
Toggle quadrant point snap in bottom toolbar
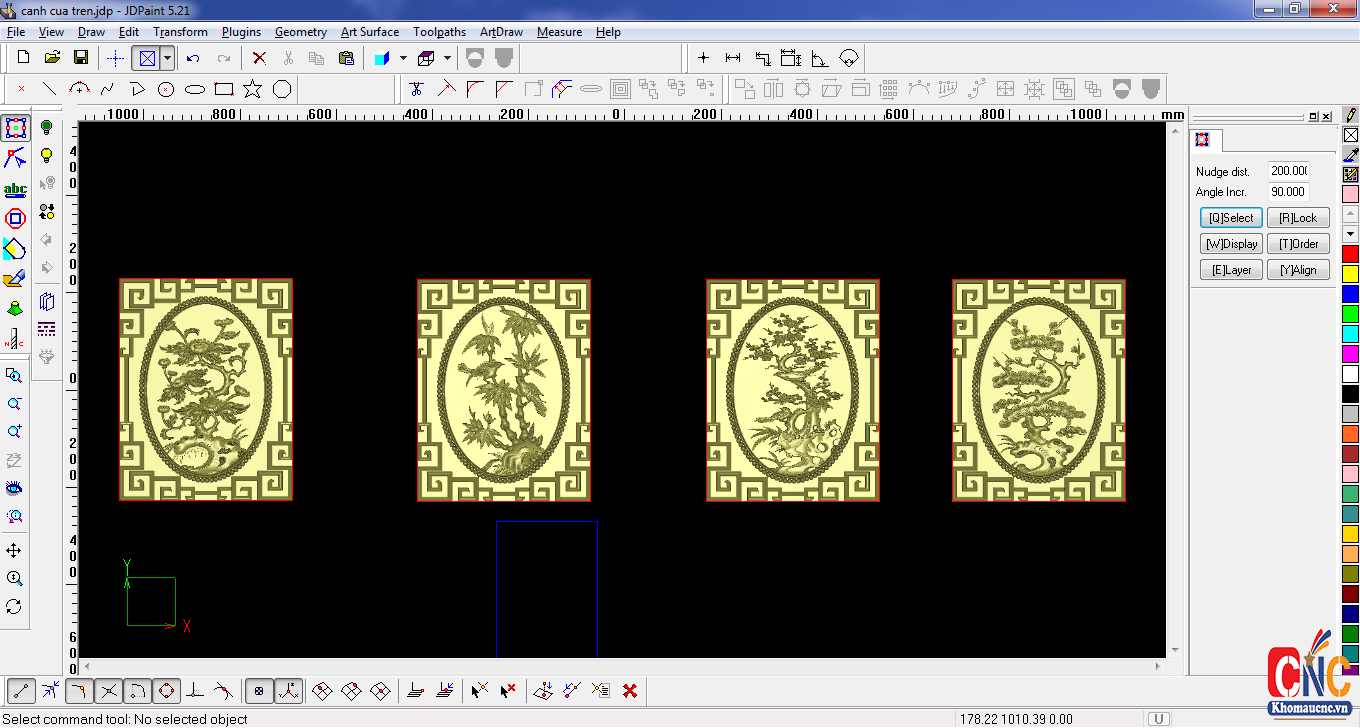166,690
